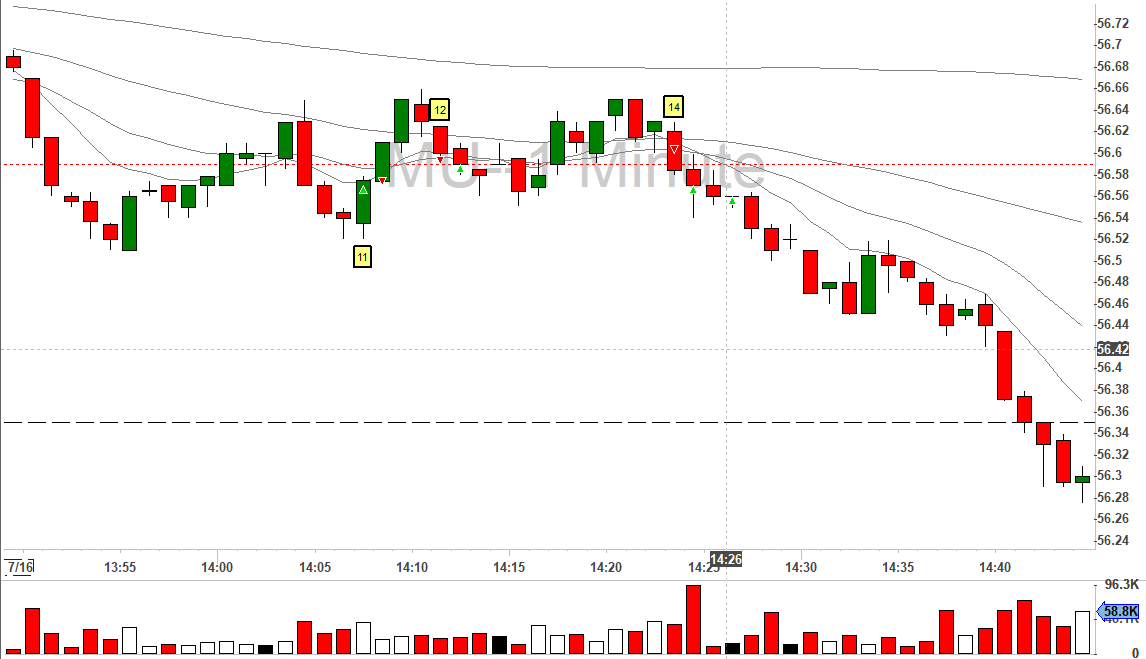
Task: Click the 7/16 date link on time axis
Action: click(20, 567)
